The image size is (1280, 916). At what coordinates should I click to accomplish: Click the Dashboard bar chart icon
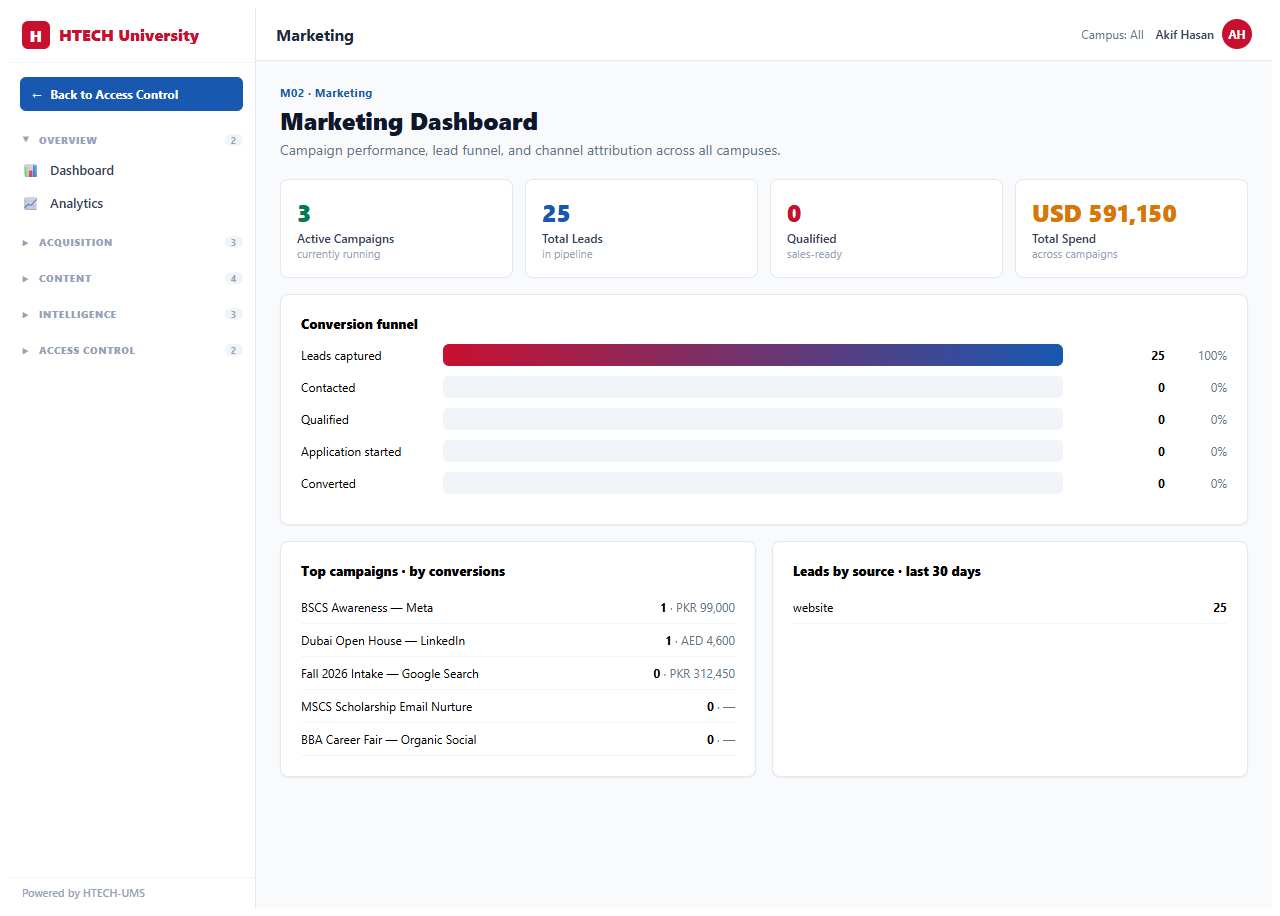click(x=30, y=171)
